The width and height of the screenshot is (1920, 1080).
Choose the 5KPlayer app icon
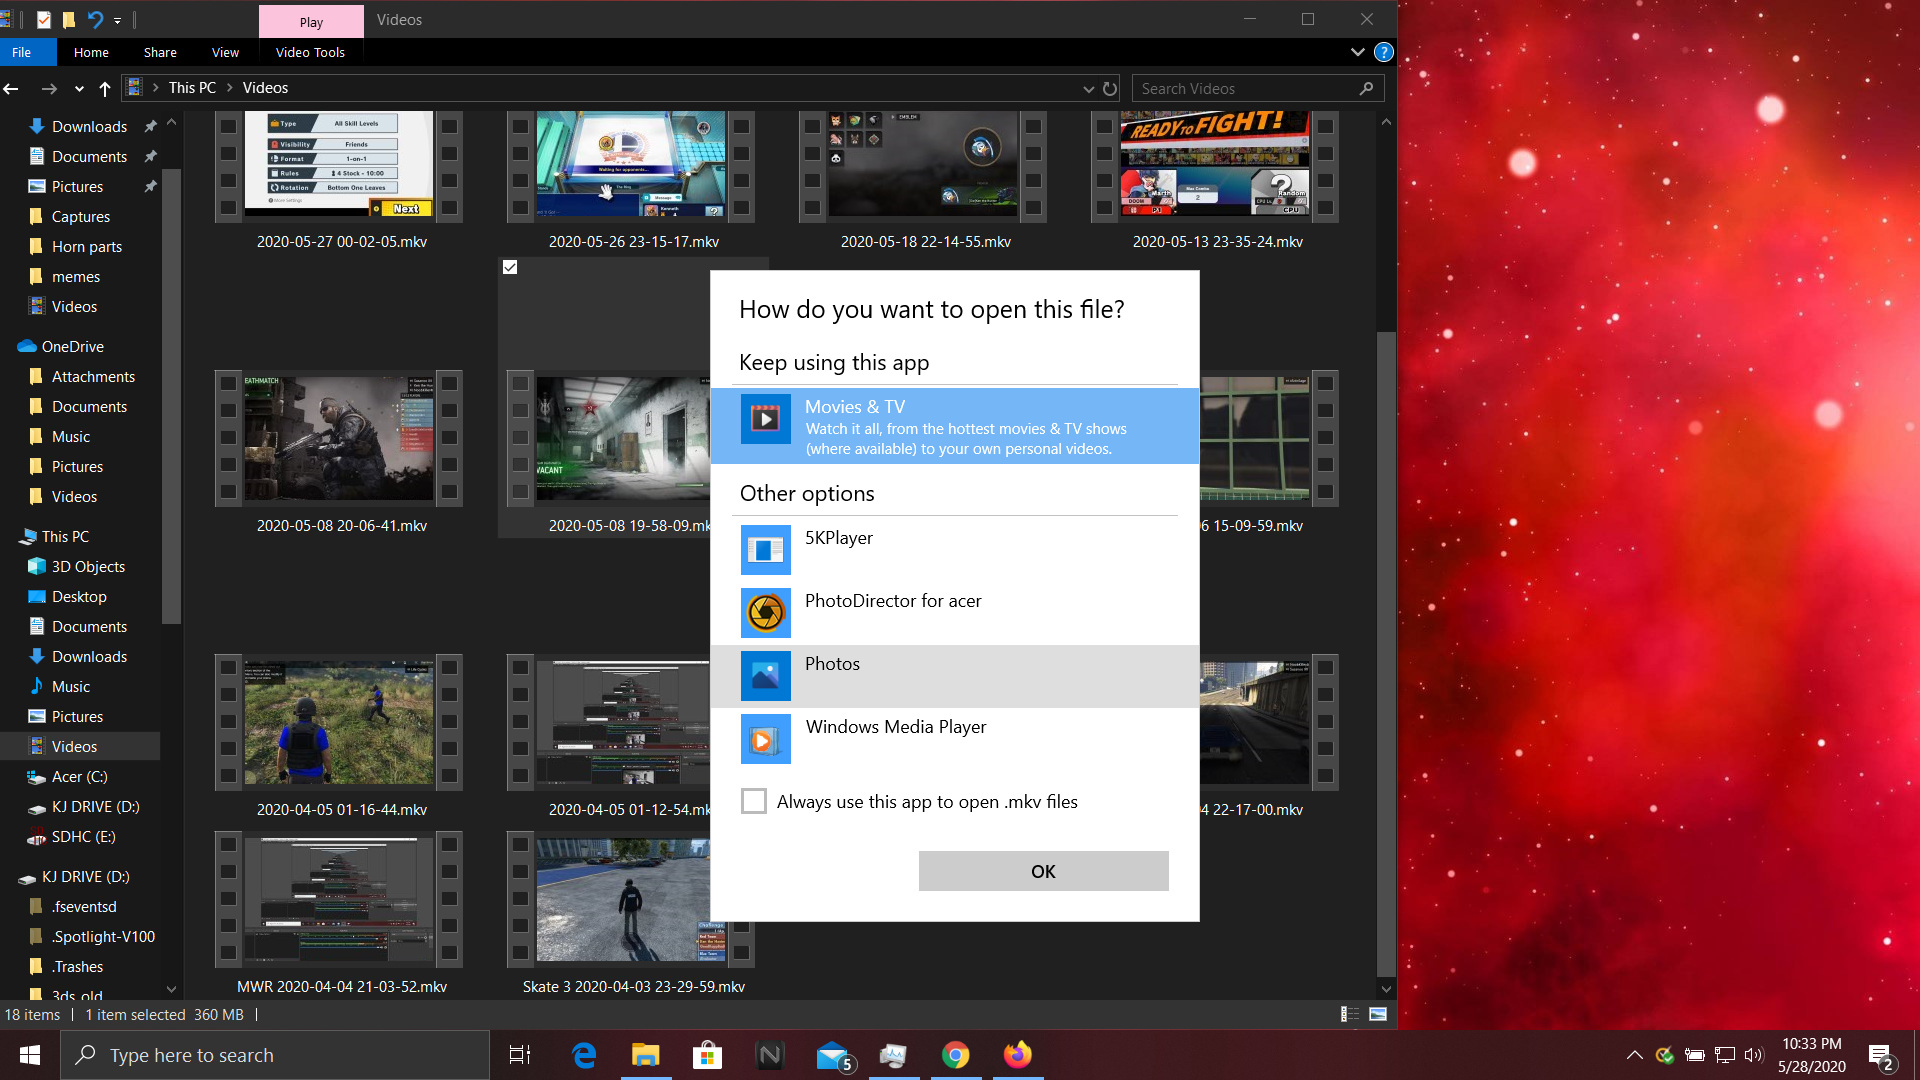[765, 550]
